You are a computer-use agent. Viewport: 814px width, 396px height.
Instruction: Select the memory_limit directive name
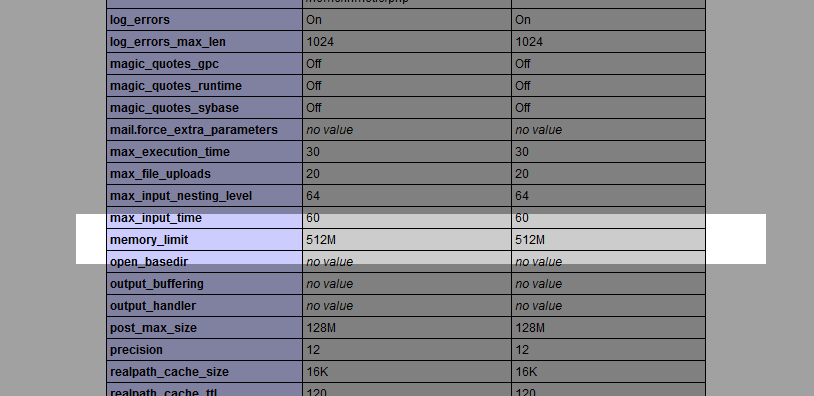point(149,240)
